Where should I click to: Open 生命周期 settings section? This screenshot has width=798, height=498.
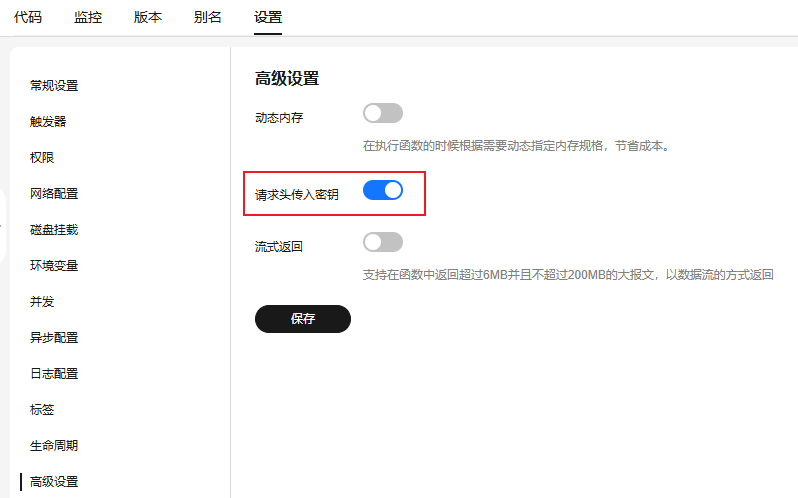click(x=54, y=446)
